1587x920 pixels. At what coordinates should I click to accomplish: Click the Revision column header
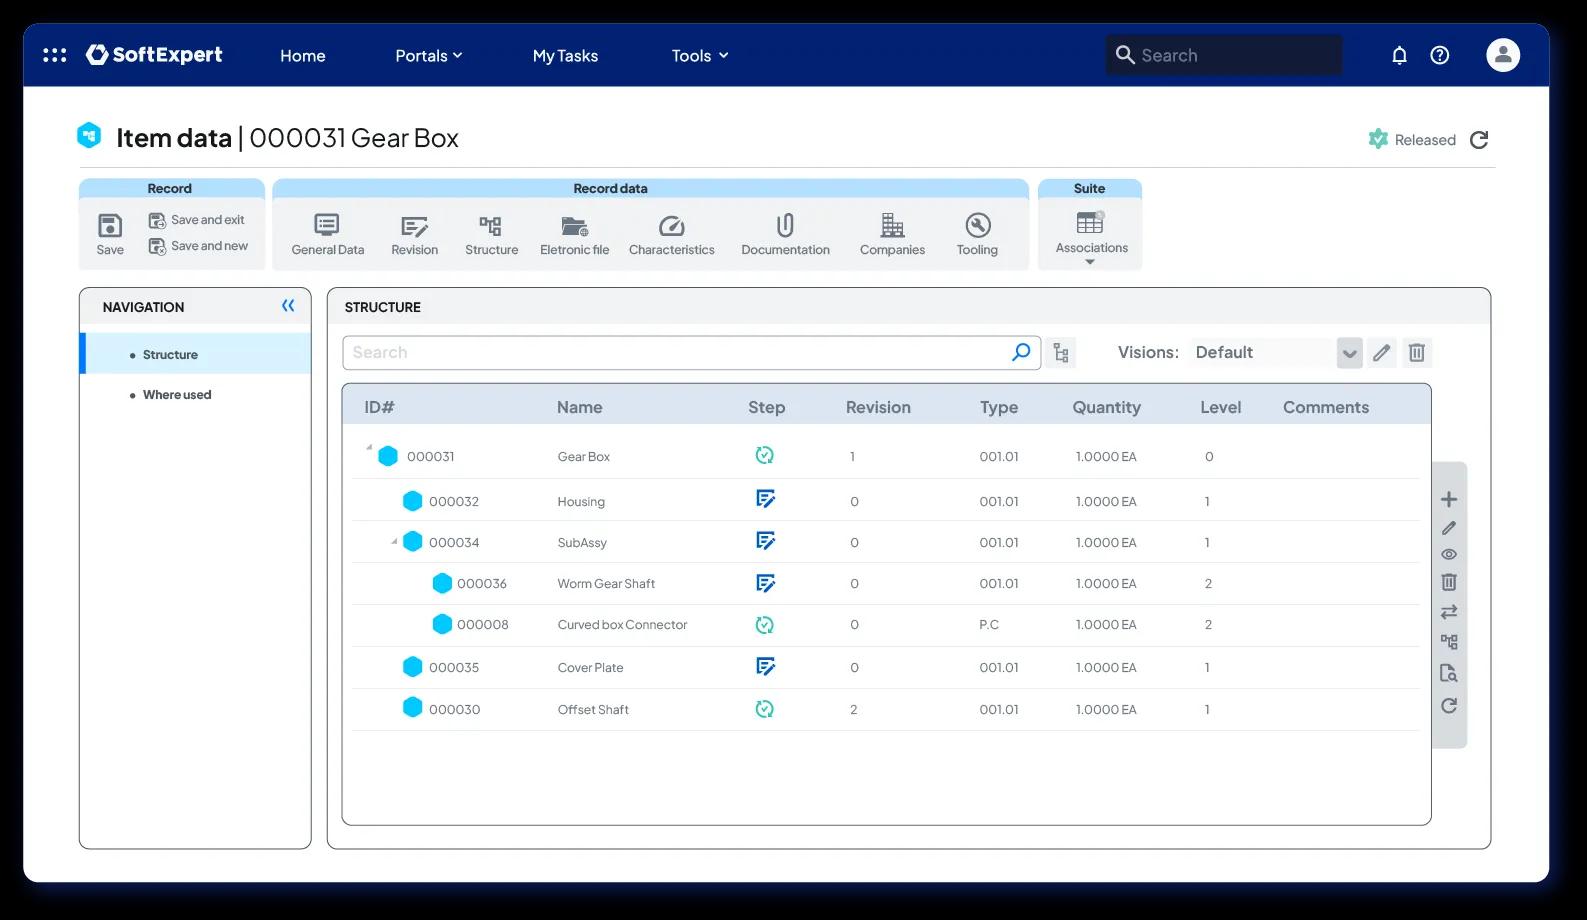pyautogui.click(x=878, y=407)
